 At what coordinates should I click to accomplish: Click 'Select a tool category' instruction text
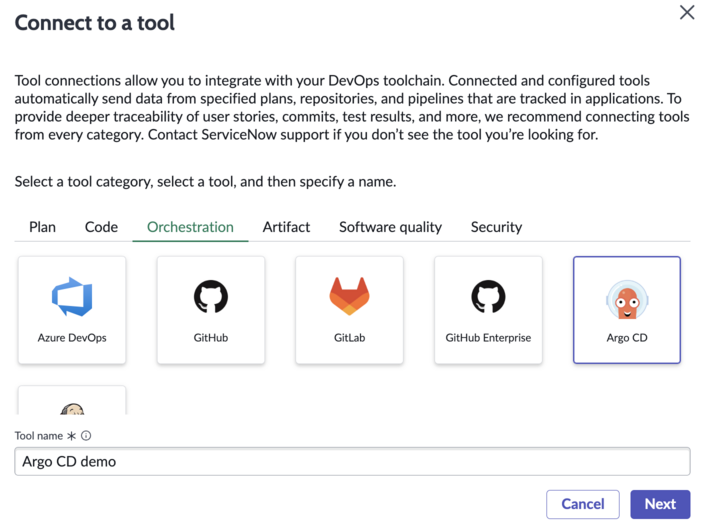pyautogui.click(x=205, y=182)
